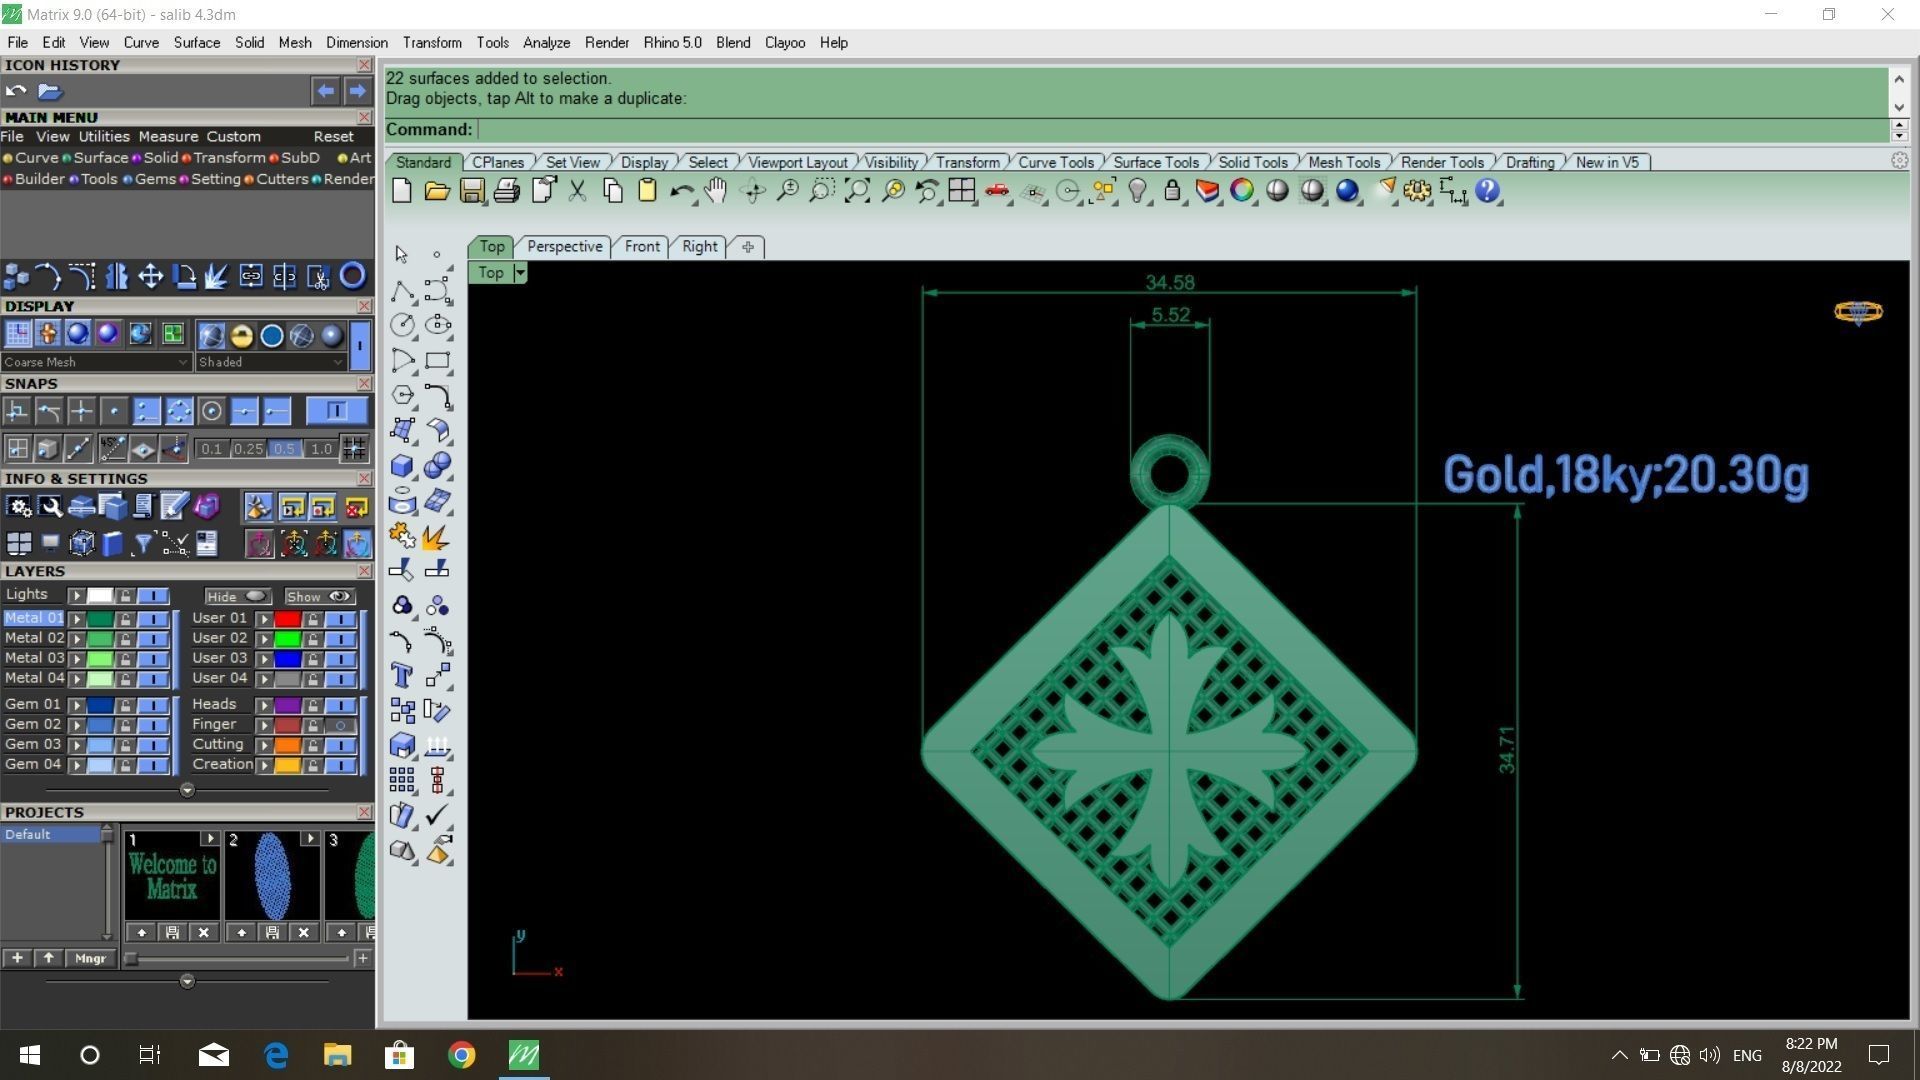Image resolution: width=1920 pixels, height=1080 pixels.
Task: Click the New file icon in Standard toolbar
Action: point(402,191)
